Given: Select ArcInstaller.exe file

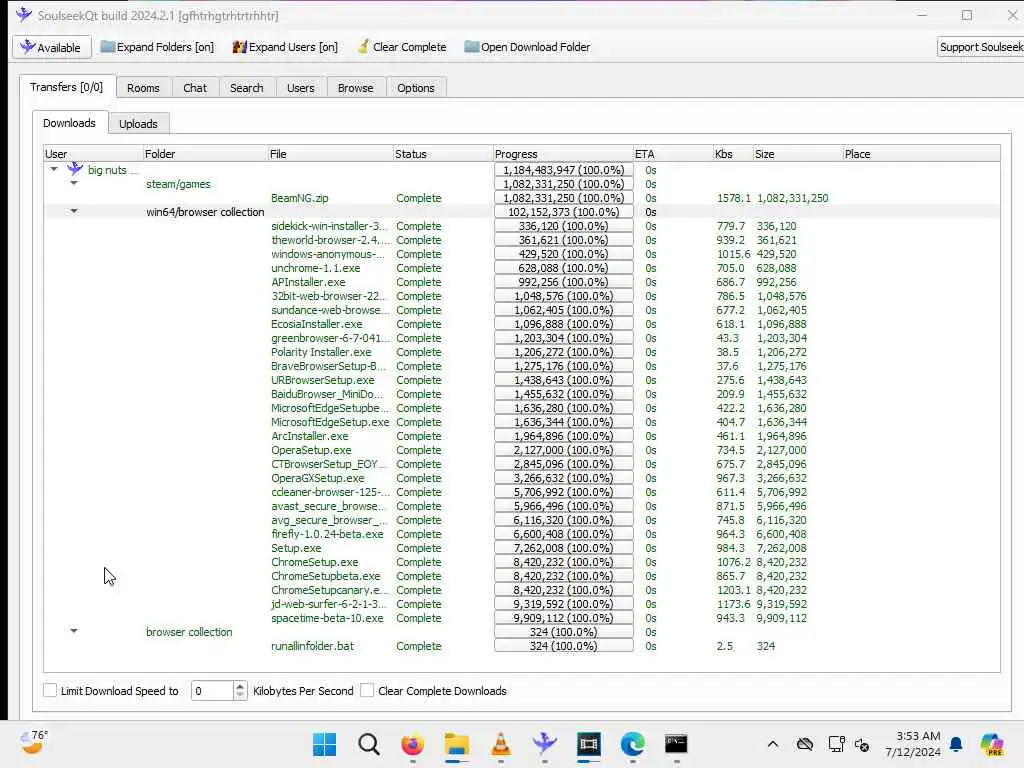Looking at the screenshot, I should coord(310,436).
